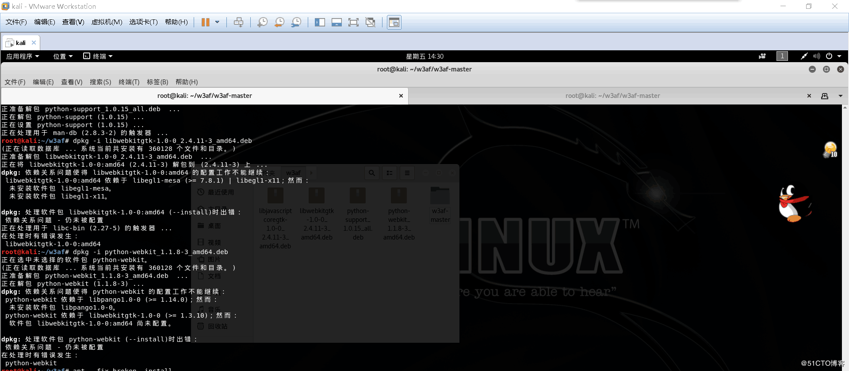849x371 pixels.
Task: Open VMware 帮助(H) menu
Action: click(176, 22)
